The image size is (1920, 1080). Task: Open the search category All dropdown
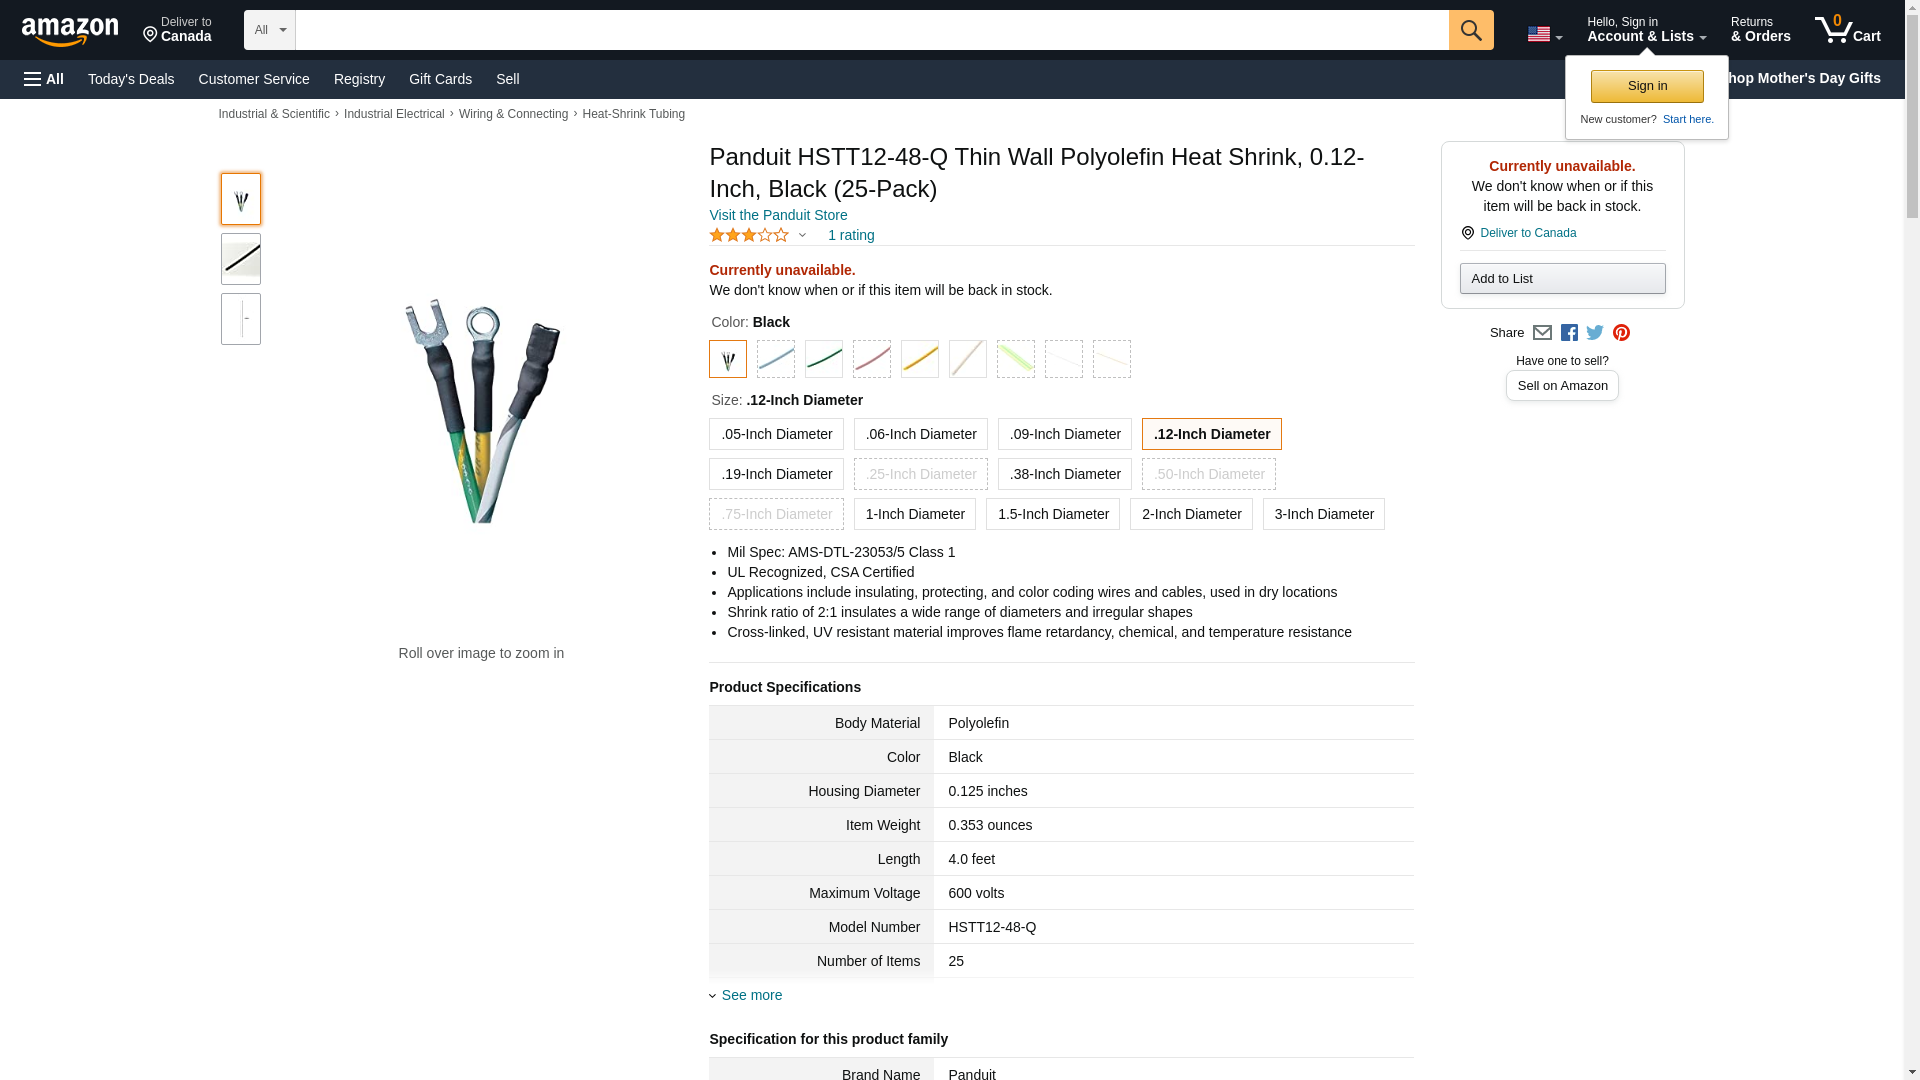(269, 30)
